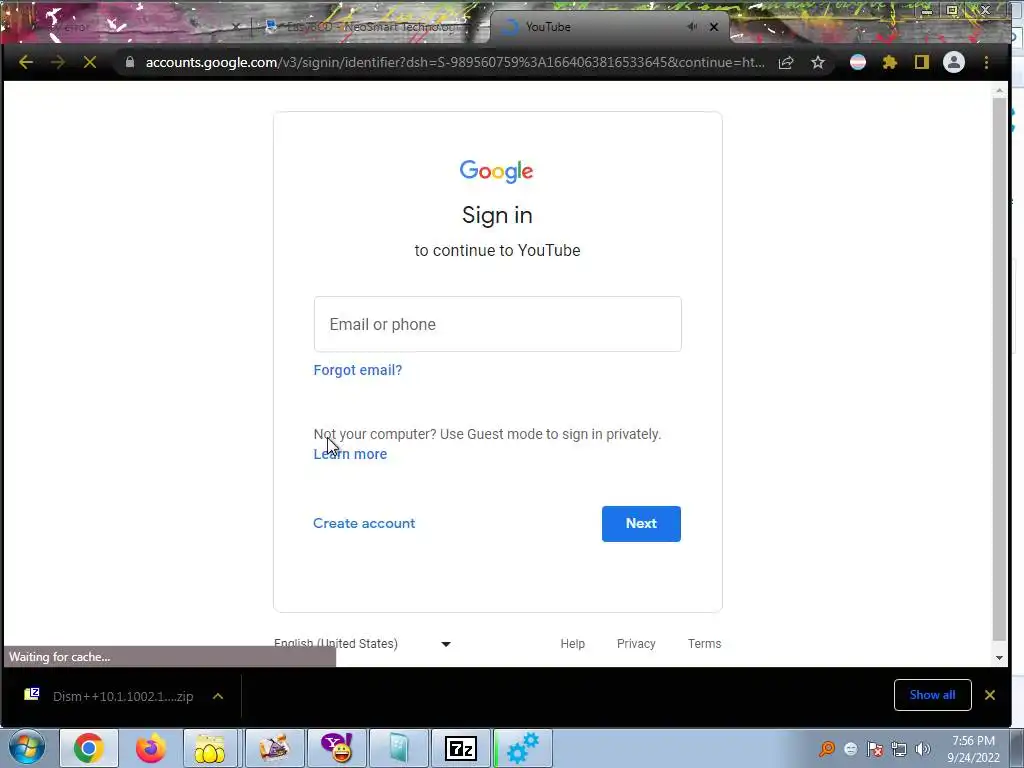Expand options for the Dism++ zip download
1024x768 pixels.
coord(218,696)
